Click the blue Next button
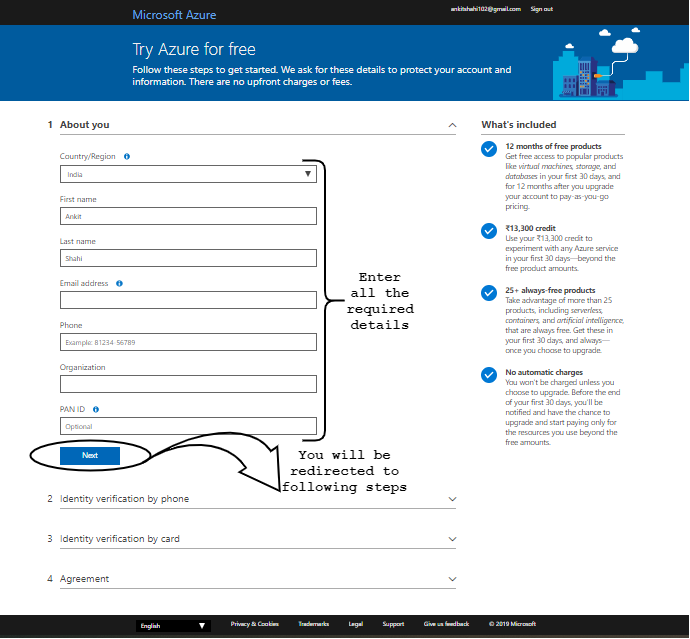Screen dimensions: 690x639 tap(90, 456)
